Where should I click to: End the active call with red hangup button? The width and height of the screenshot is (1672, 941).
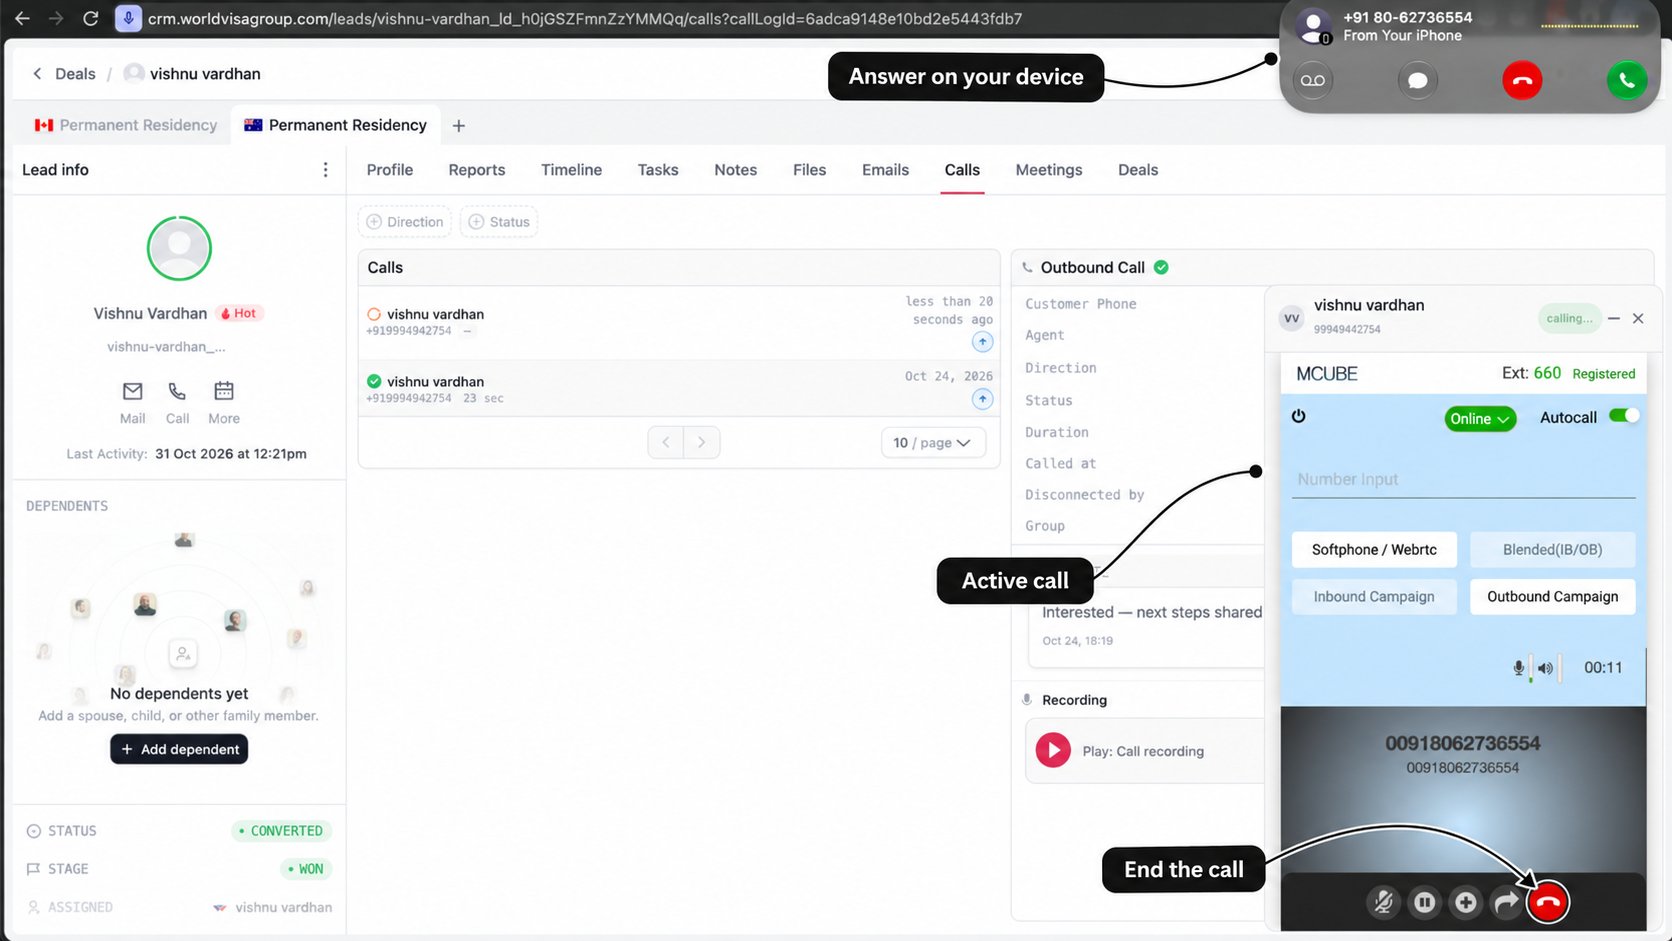point(1548,902)
